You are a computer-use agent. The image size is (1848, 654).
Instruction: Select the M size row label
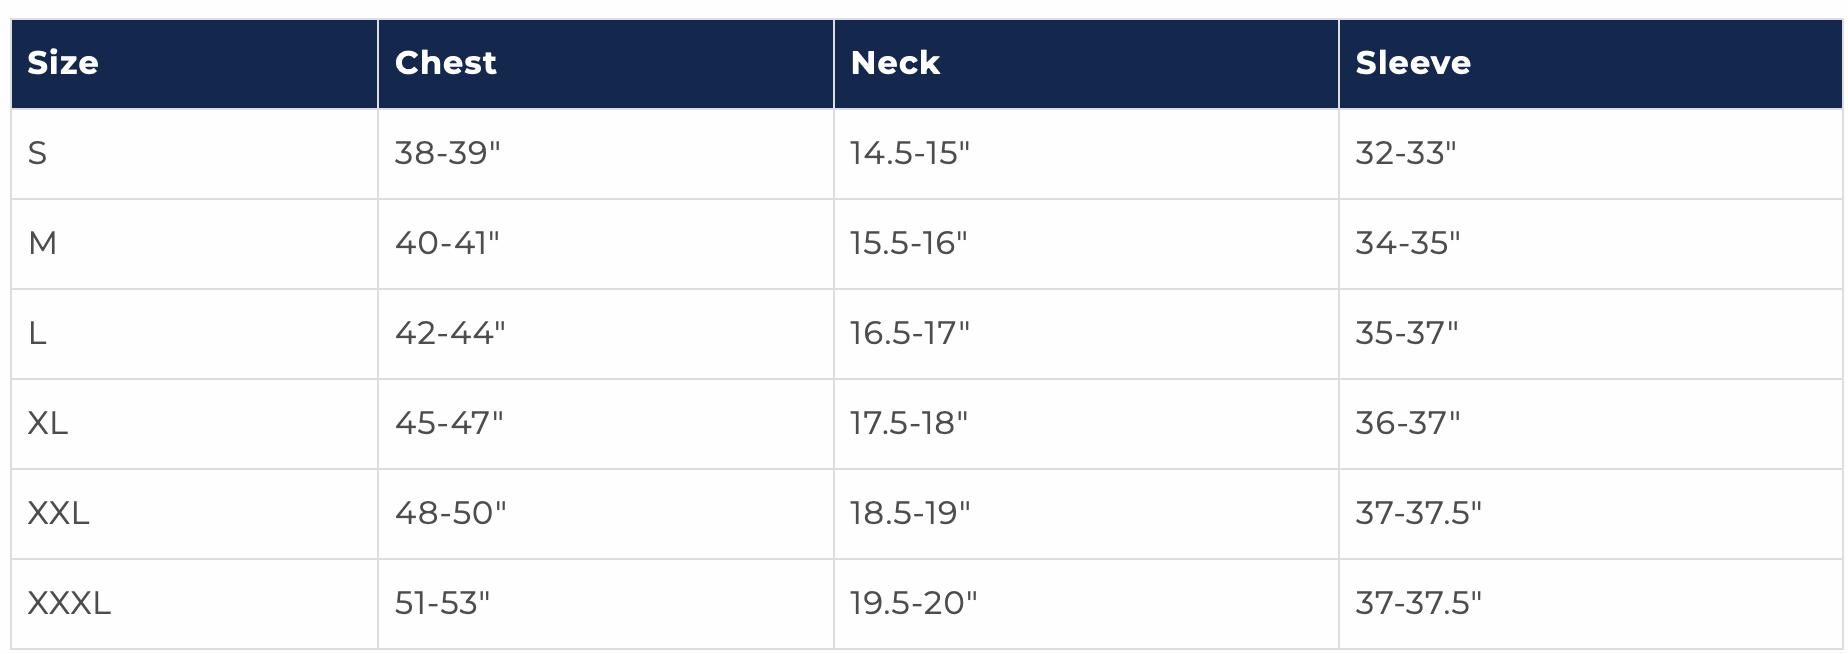click(x=43, y=243)
